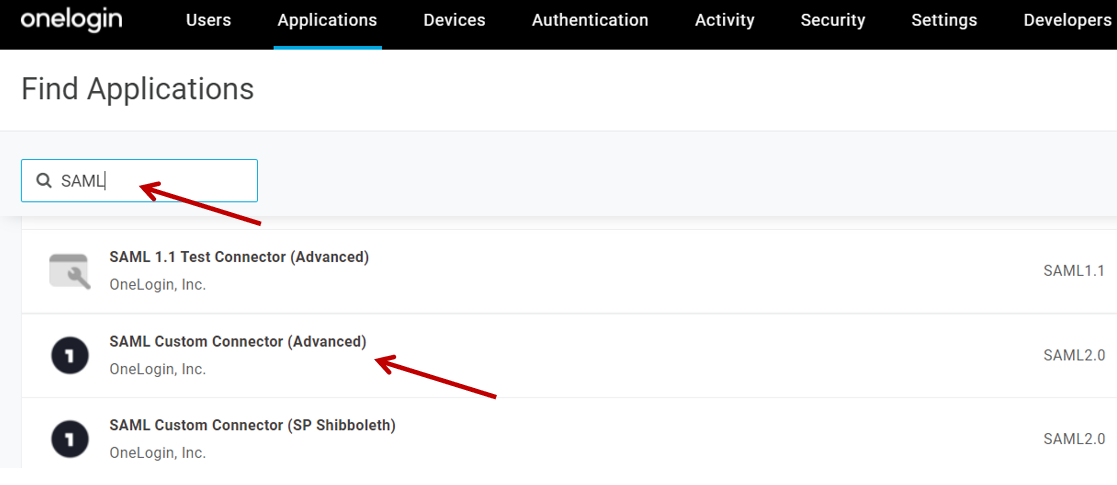Select SAML 1.1 Test Connector (Advanced)
Viewport: 1117px width, 485px height.
(x=239, y=257)
